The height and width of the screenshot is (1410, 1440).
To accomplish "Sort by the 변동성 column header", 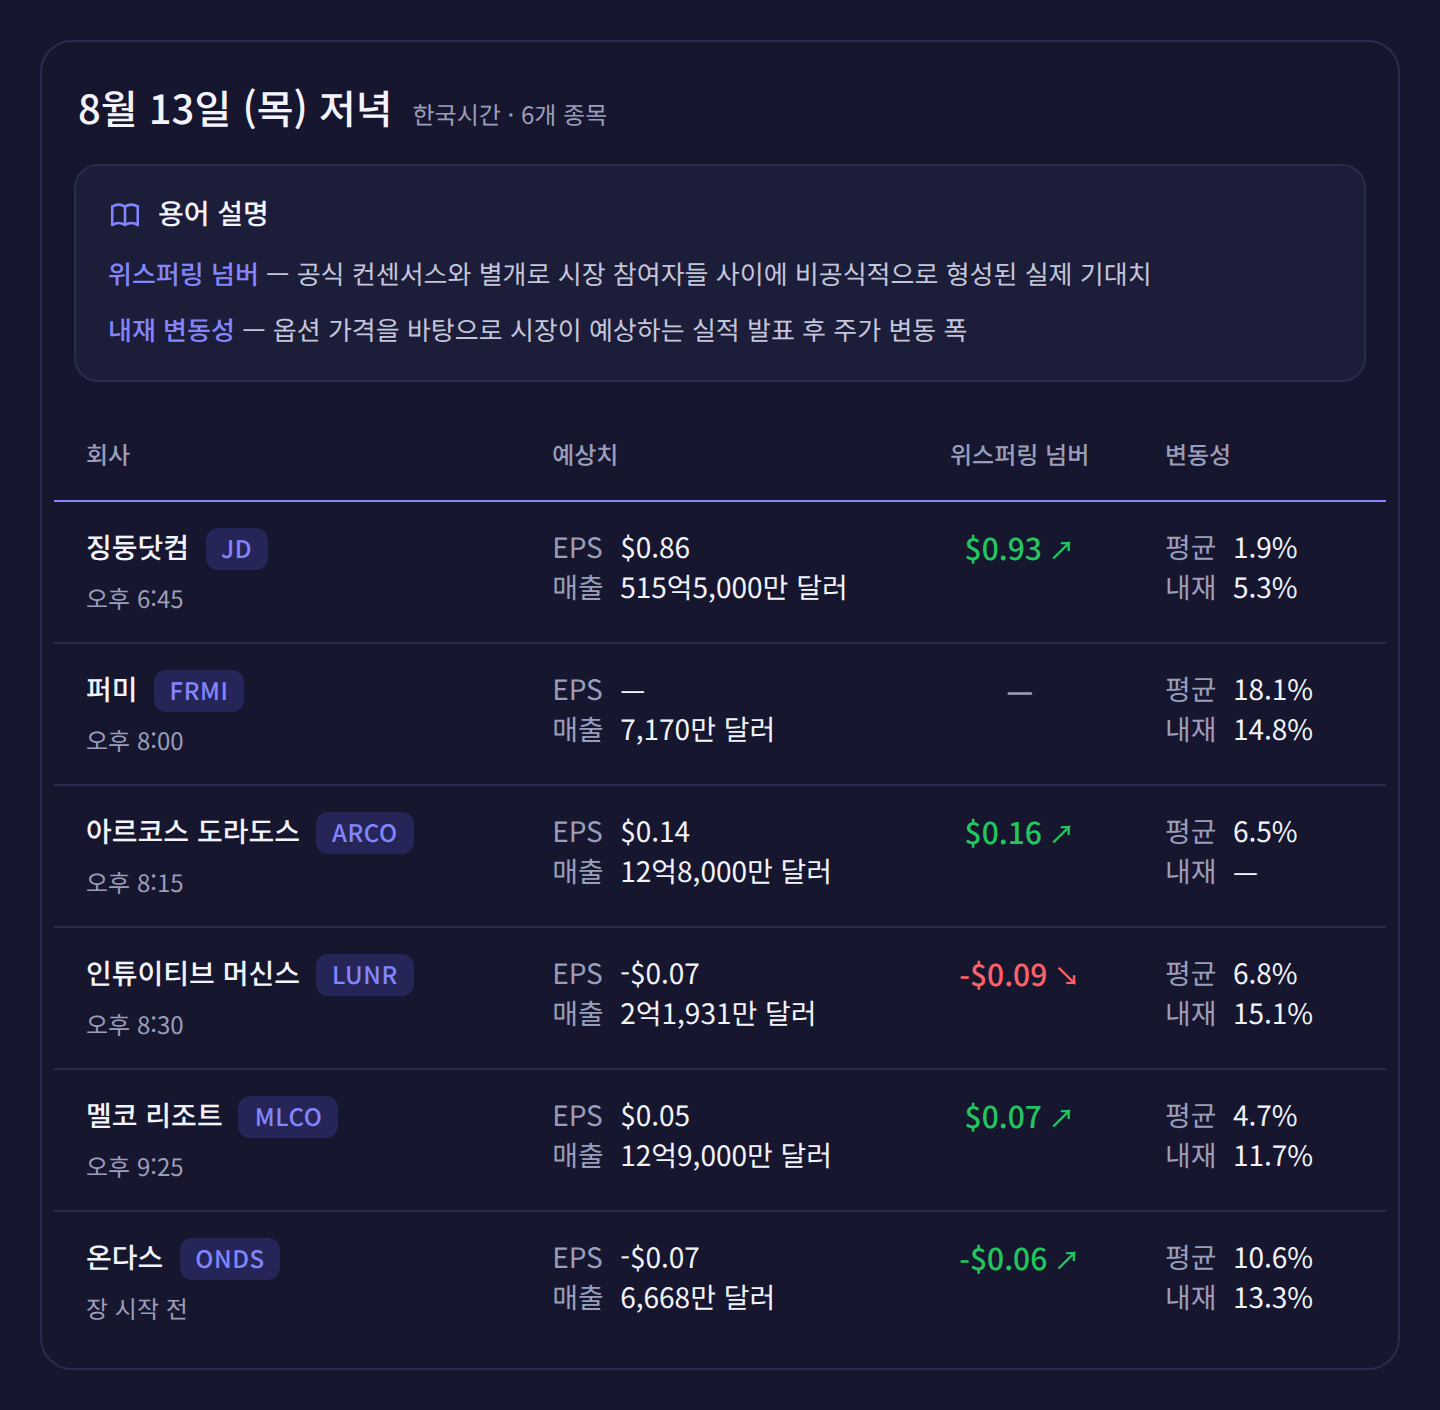I will 1197,455.
